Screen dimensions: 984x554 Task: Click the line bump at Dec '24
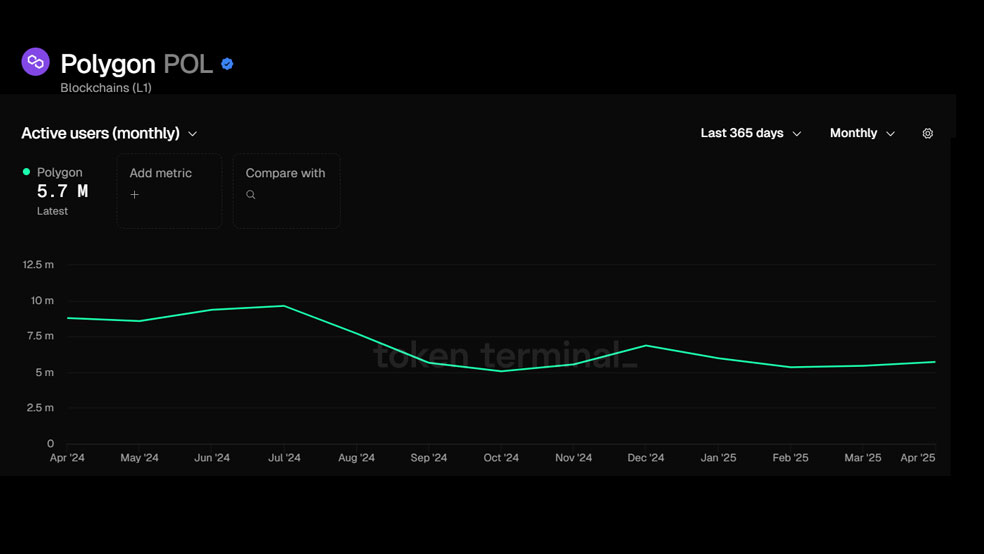click(646, 346)
